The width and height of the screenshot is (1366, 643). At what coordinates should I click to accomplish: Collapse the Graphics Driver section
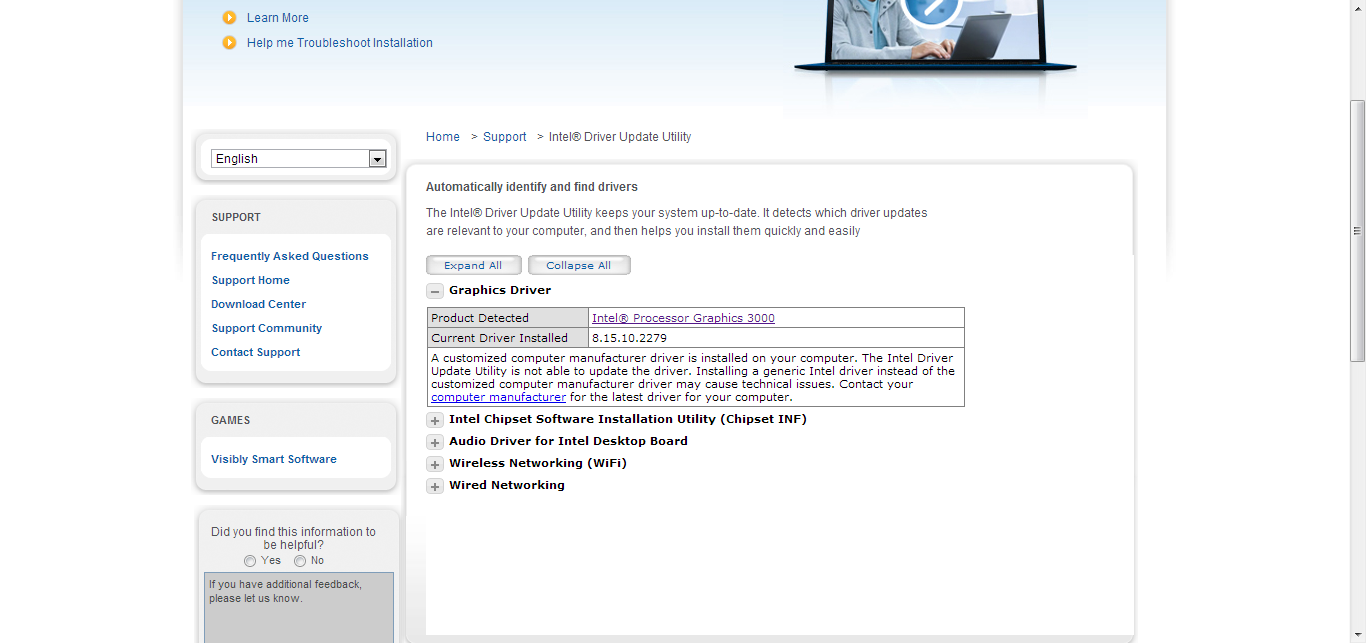coord(435,291)
